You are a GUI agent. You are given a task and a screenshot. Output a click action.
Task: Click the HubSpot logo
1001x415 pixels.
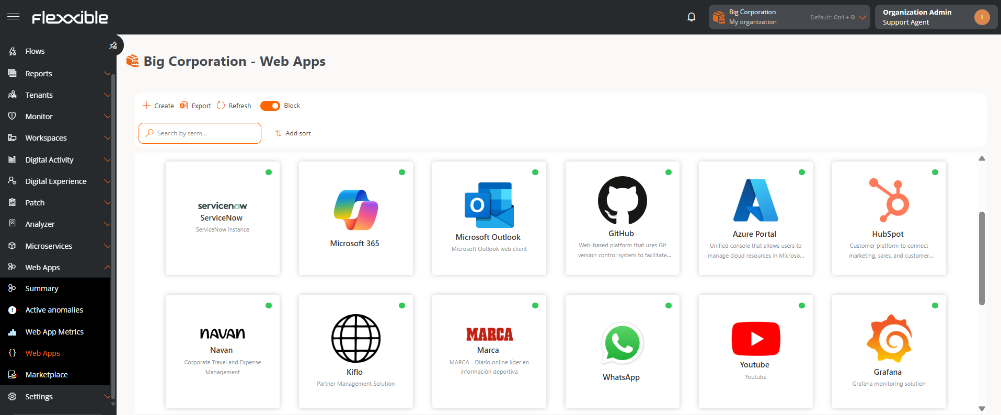[x=889, y=199]
